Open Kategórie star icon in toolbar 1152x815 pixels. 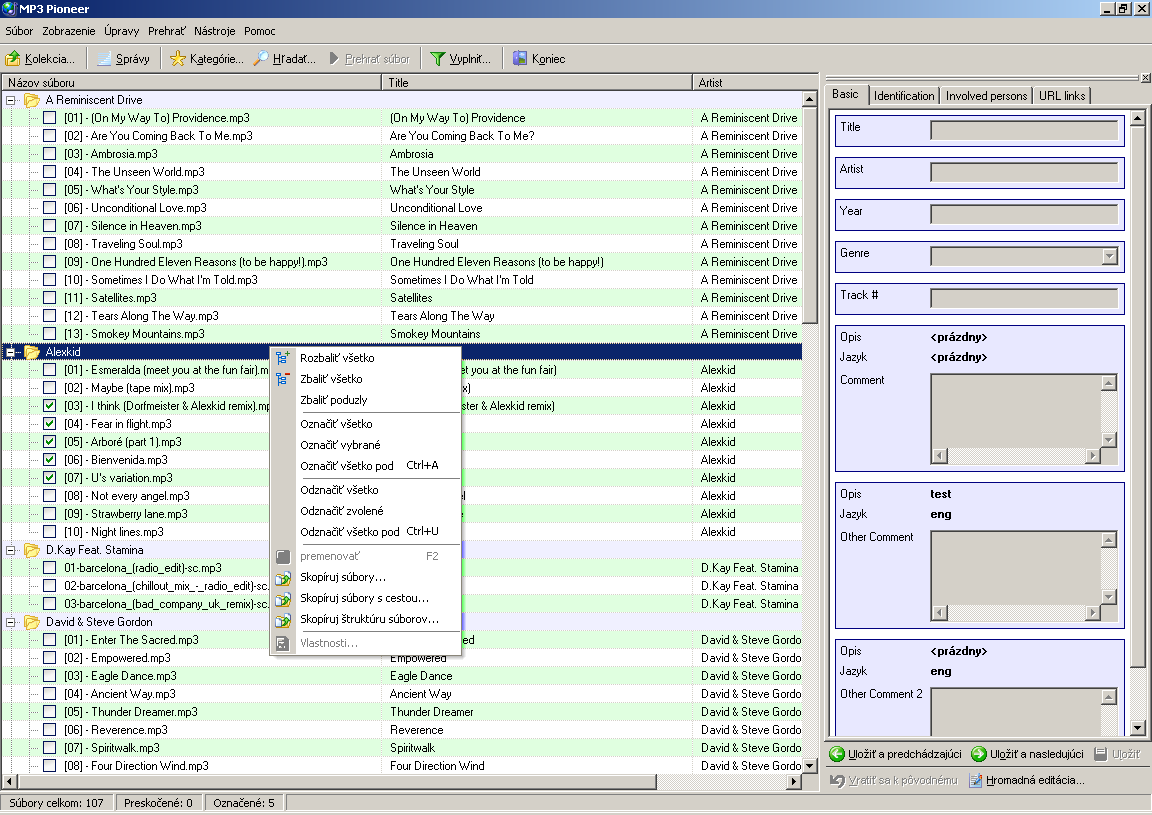178,59
